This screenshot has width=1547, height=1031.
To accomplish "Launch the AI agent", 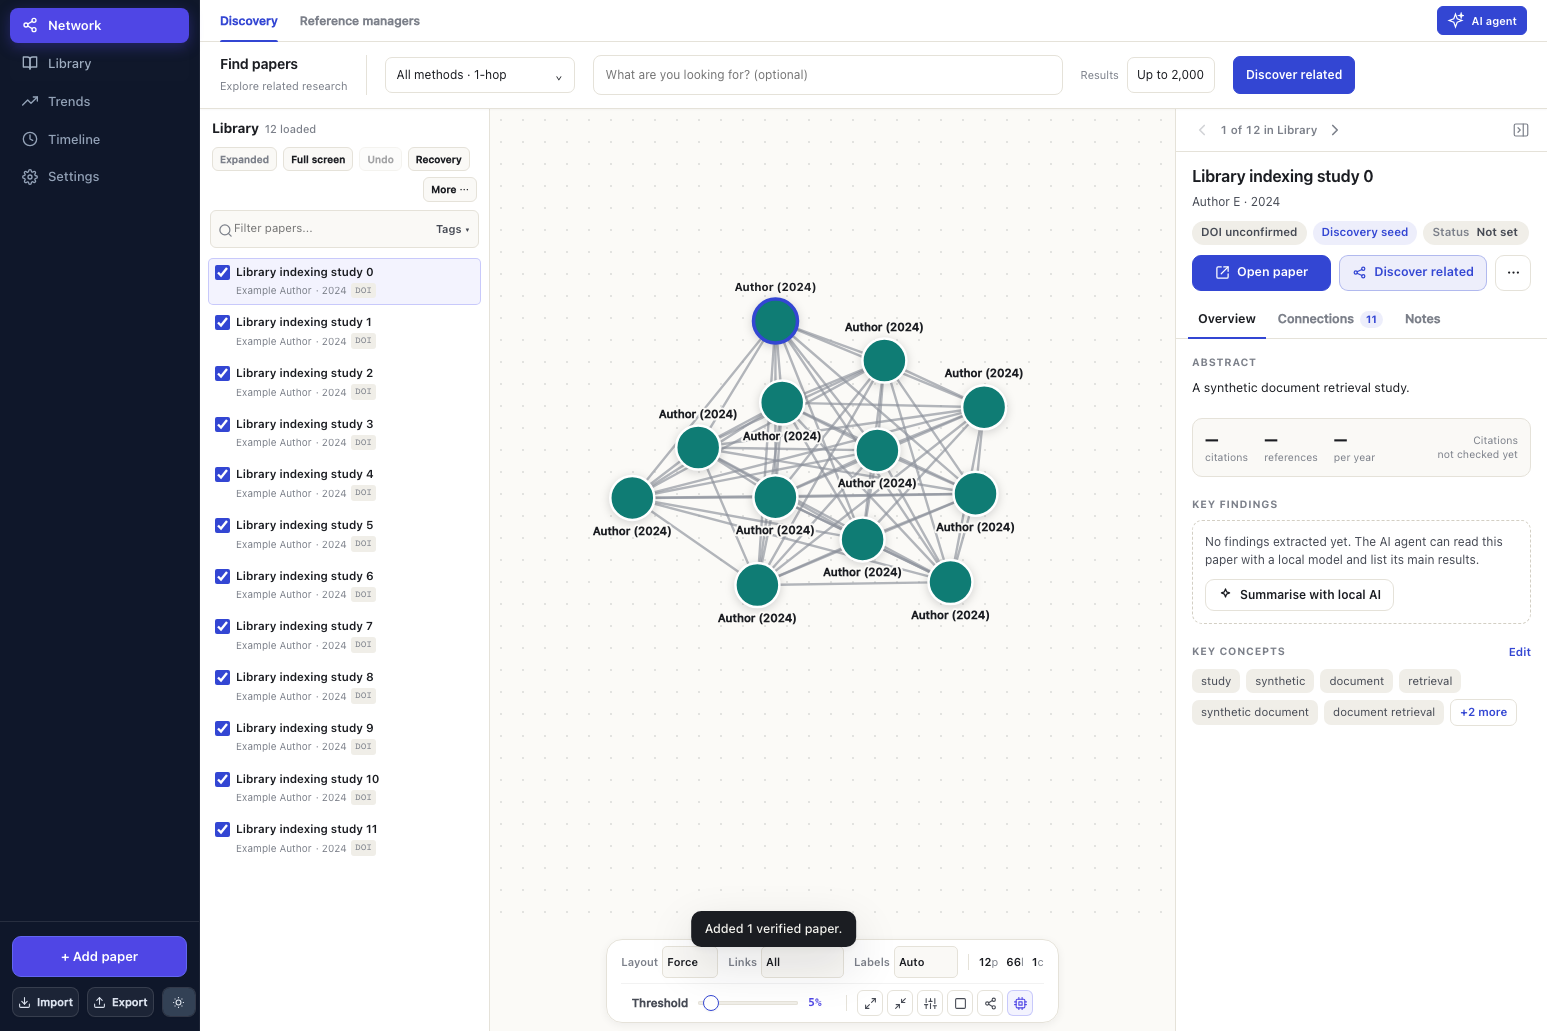I will tap(1481, 21).
